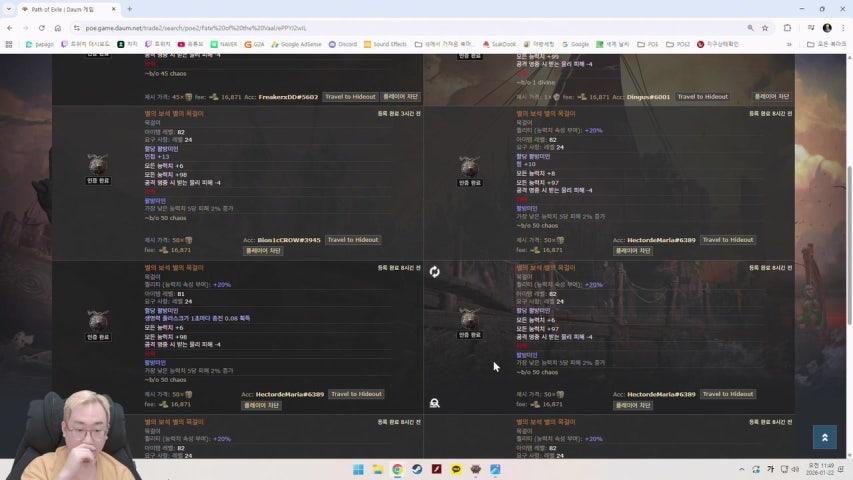Open Chrome's three-dot menu

tap(843, 28)
